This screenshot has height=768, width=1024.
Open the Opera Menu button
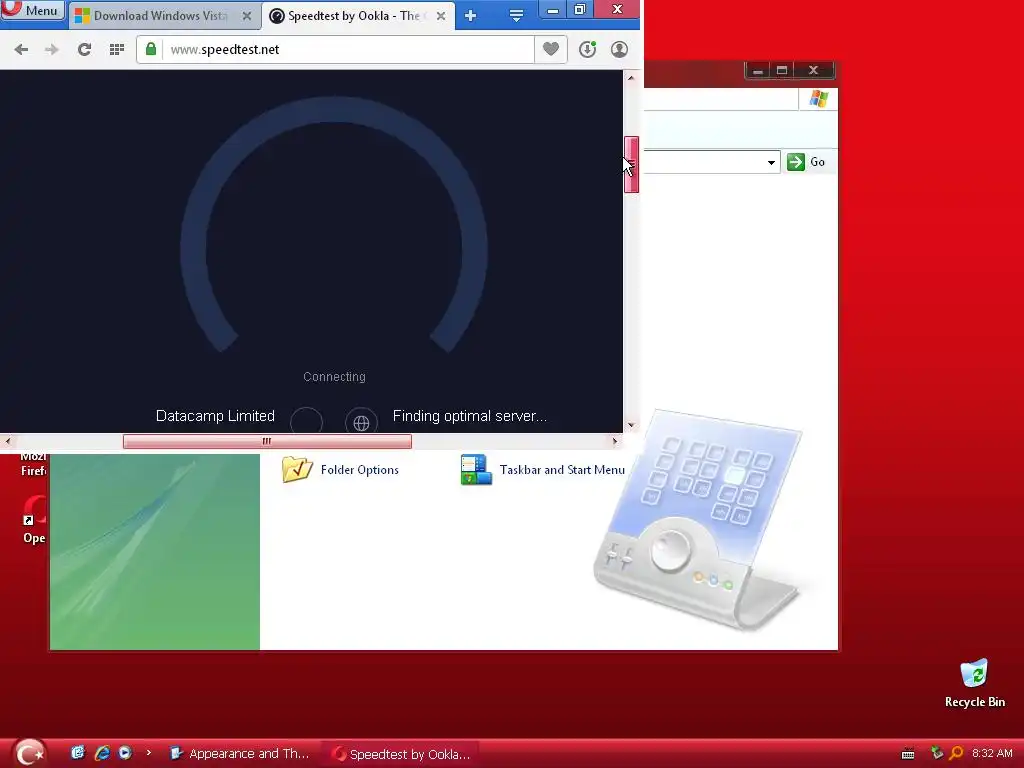point(33,10)
